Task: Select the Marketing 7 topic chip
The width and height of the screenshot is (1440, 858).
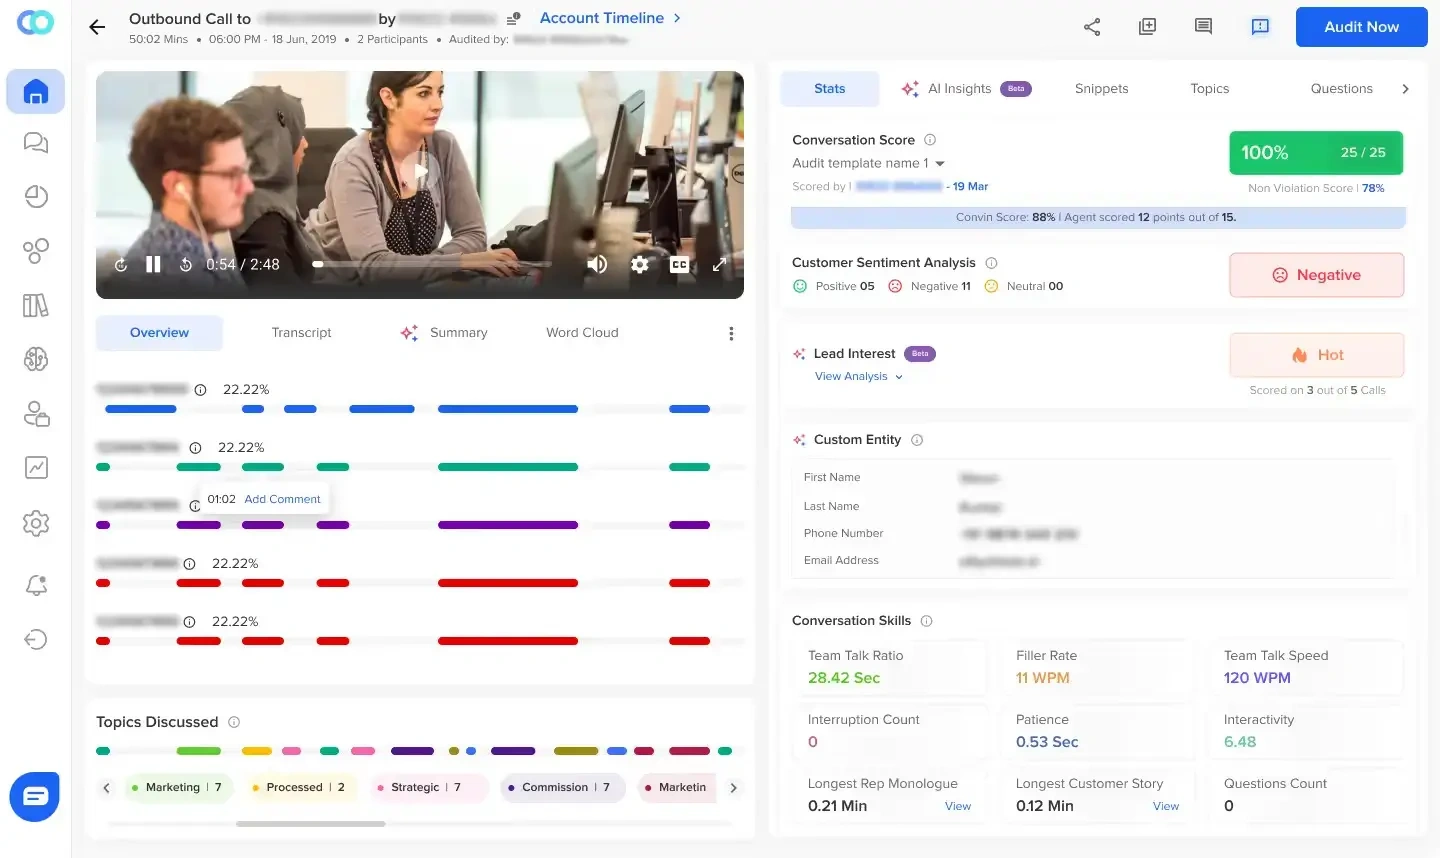Action: (178, 788)
